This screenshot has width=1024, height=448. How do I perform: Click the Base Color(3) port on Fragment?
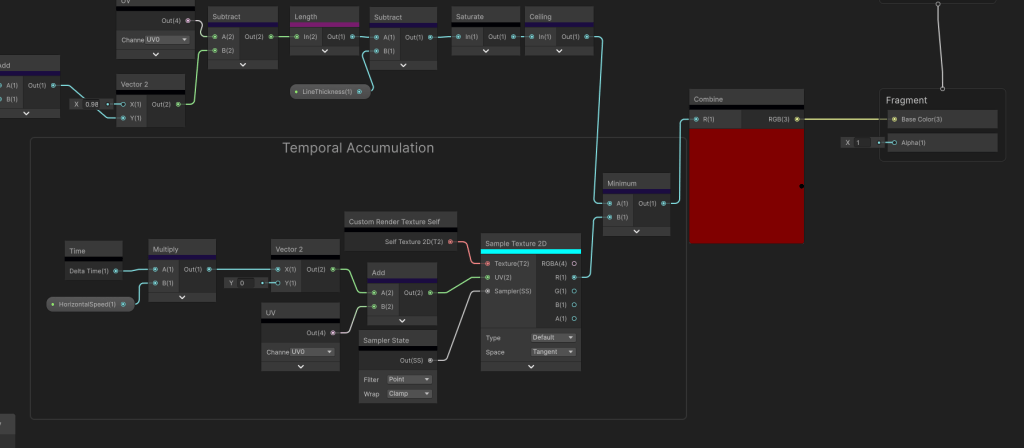point(894,119)
